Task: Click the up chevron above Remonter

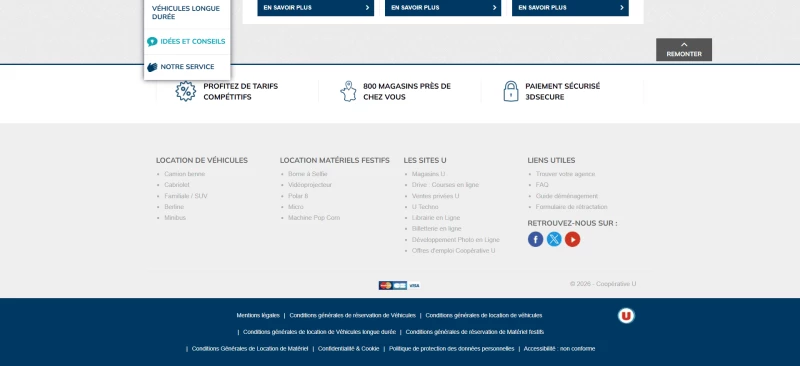Action: pos(684,45)
